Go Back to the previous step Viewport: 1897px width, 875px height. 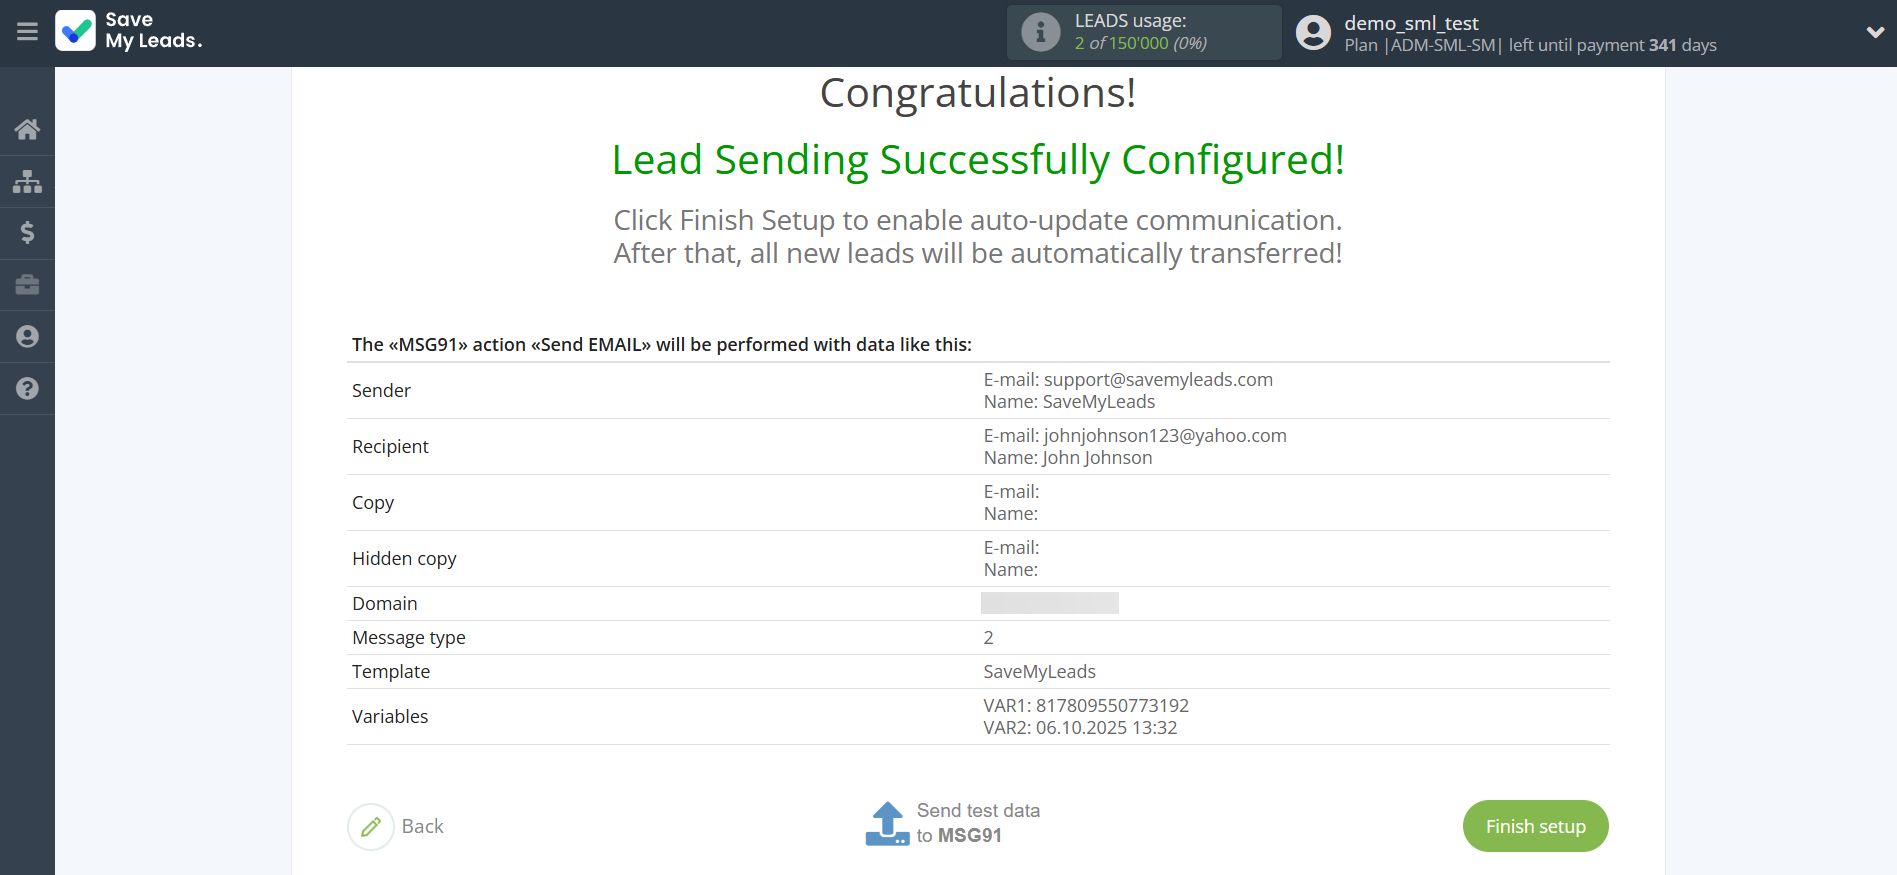[423, 826]
